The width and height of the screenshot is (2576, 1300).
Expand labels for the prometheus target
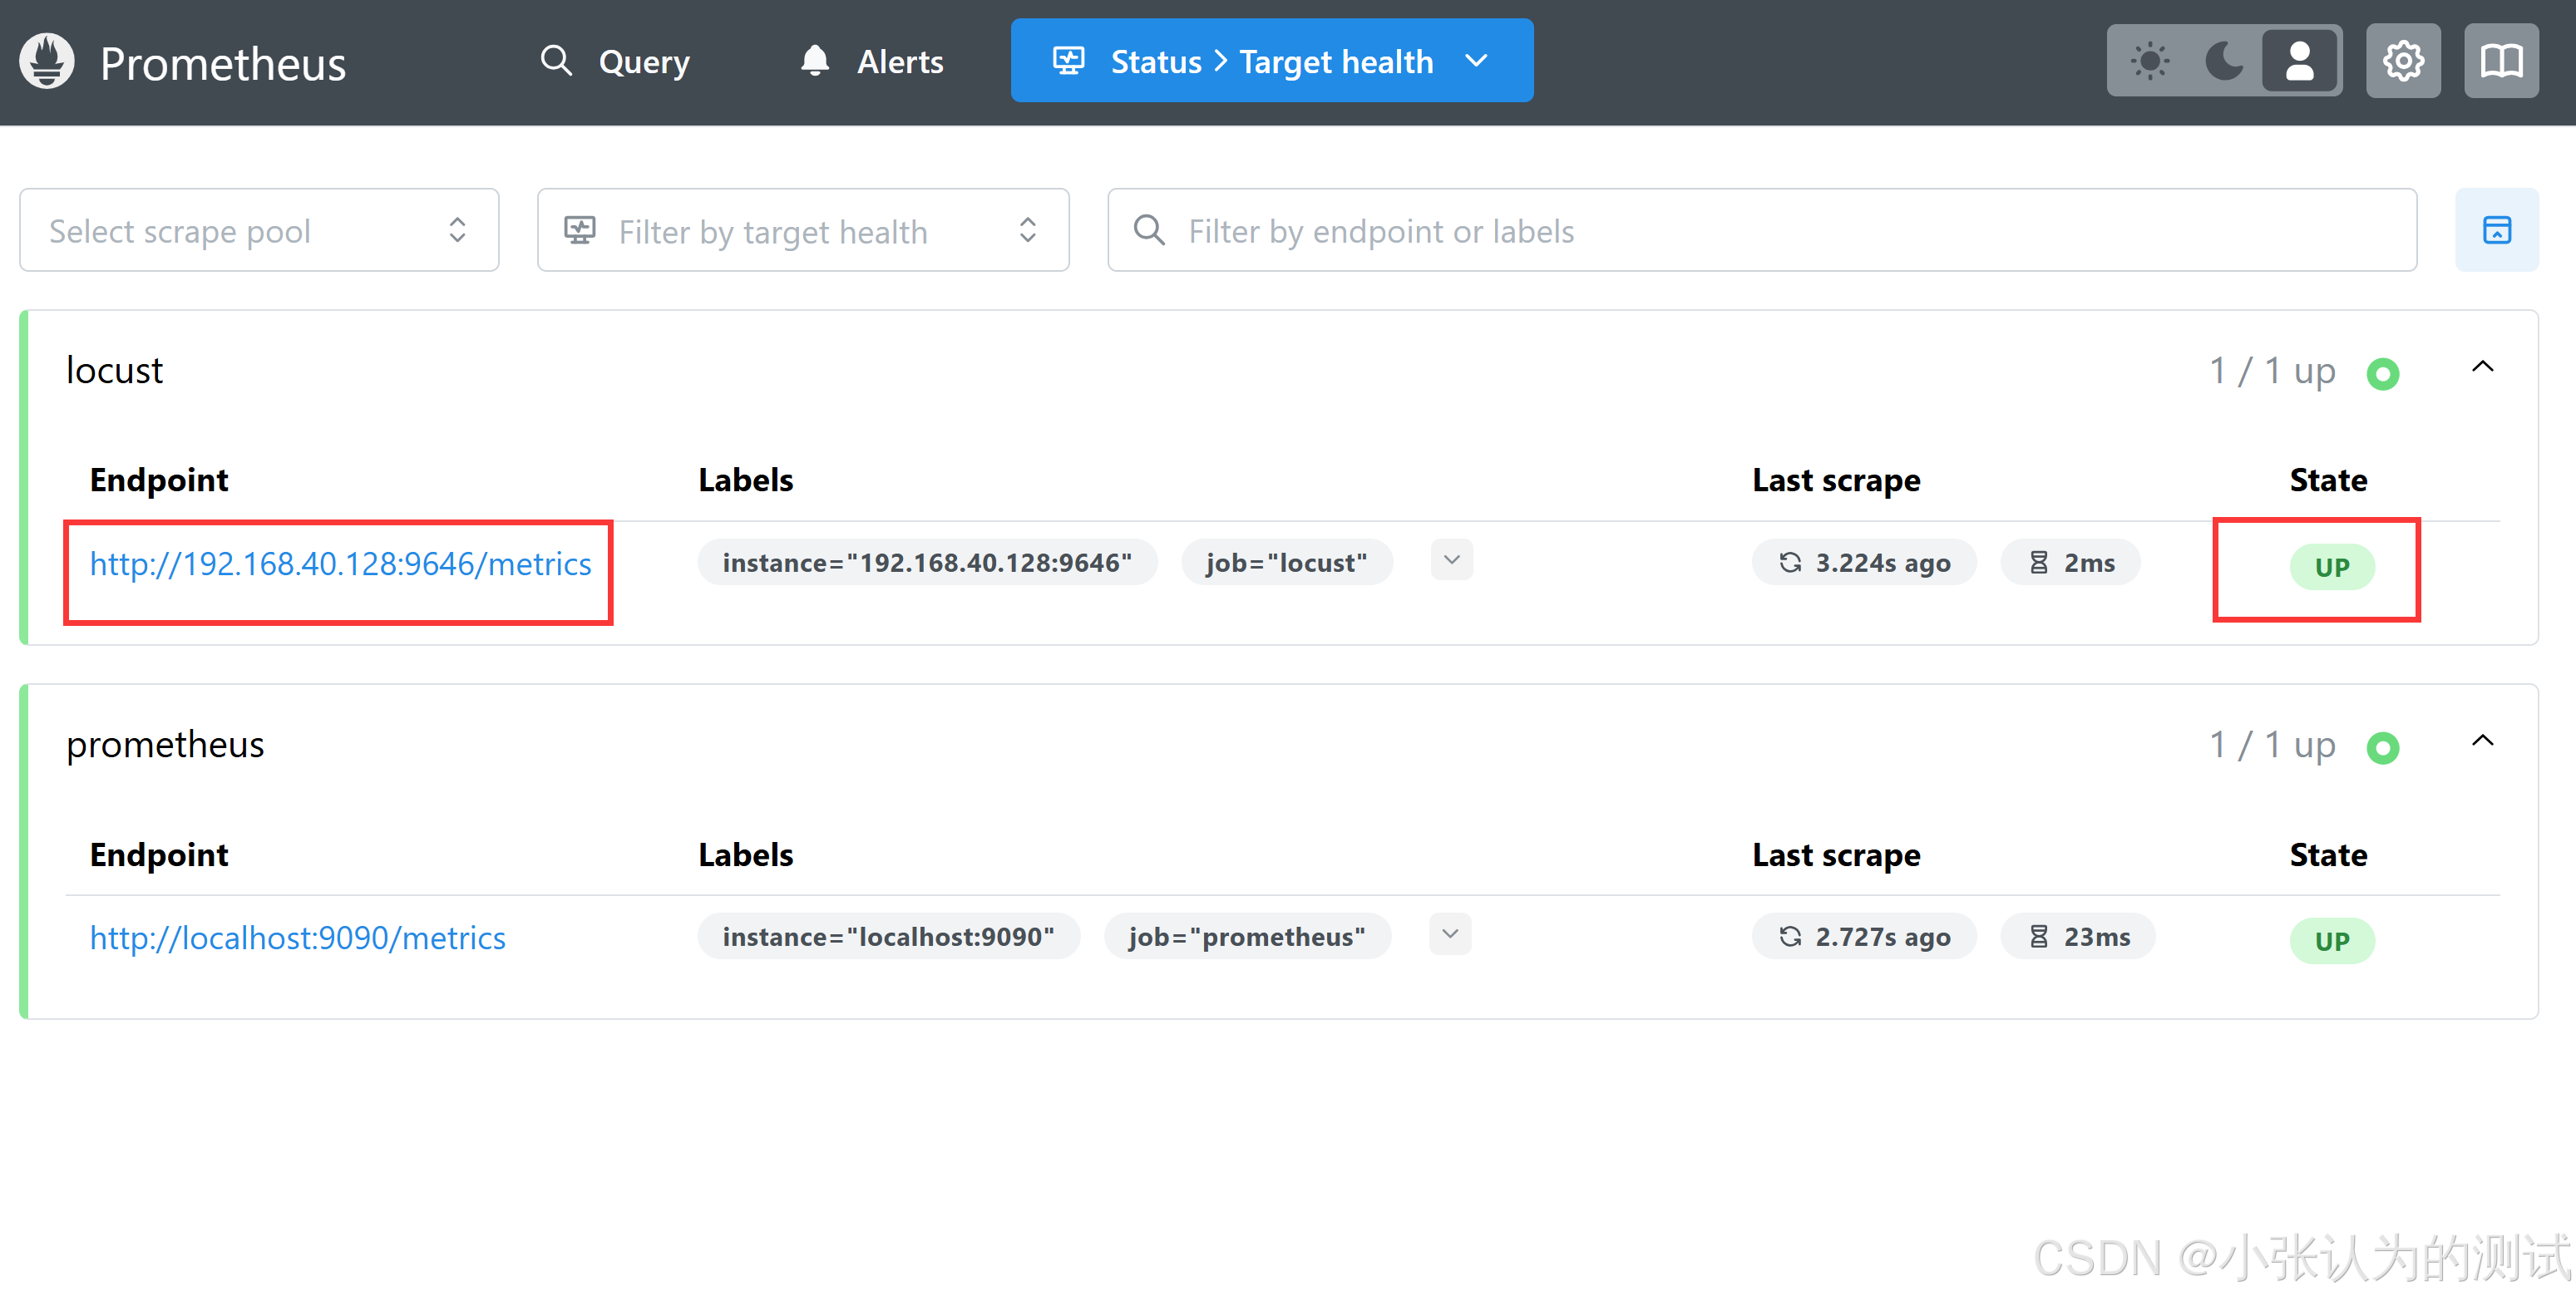pyautogui.click(x=1450, y=934)
